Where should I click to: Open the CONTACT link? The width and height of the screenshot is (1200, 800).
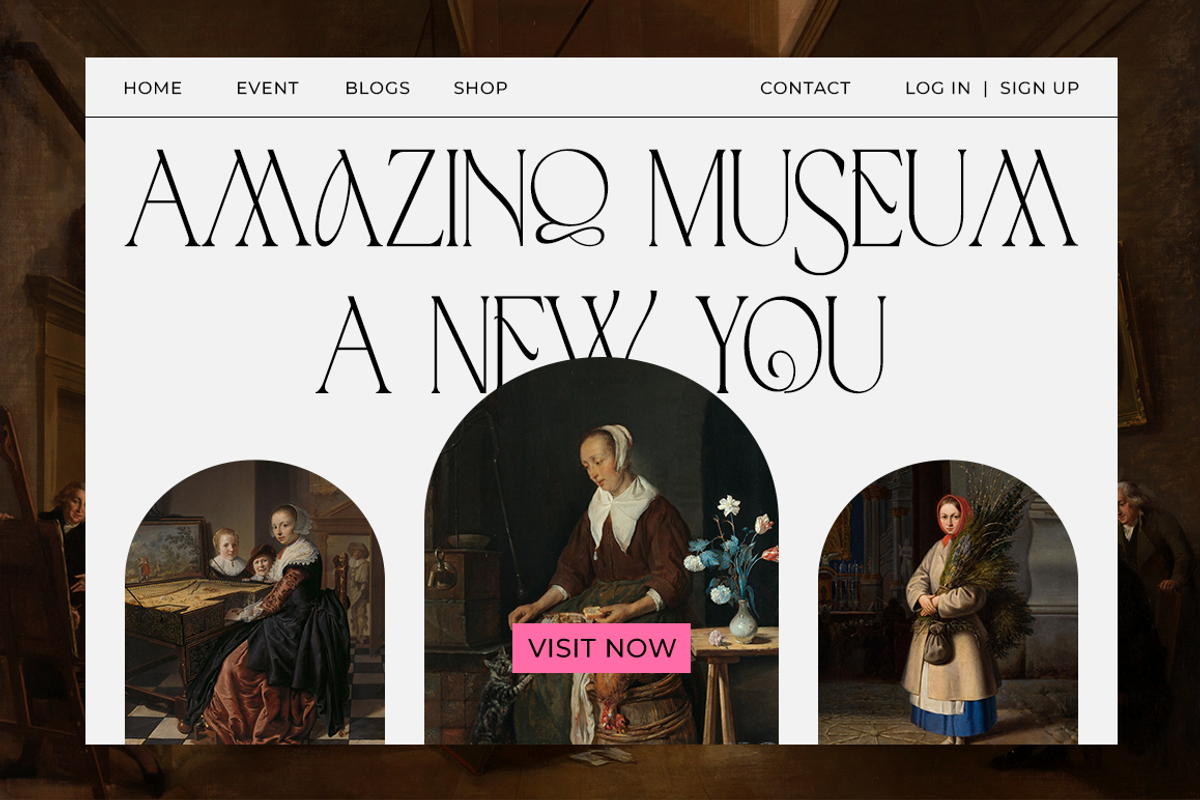(x=805, y=88)
